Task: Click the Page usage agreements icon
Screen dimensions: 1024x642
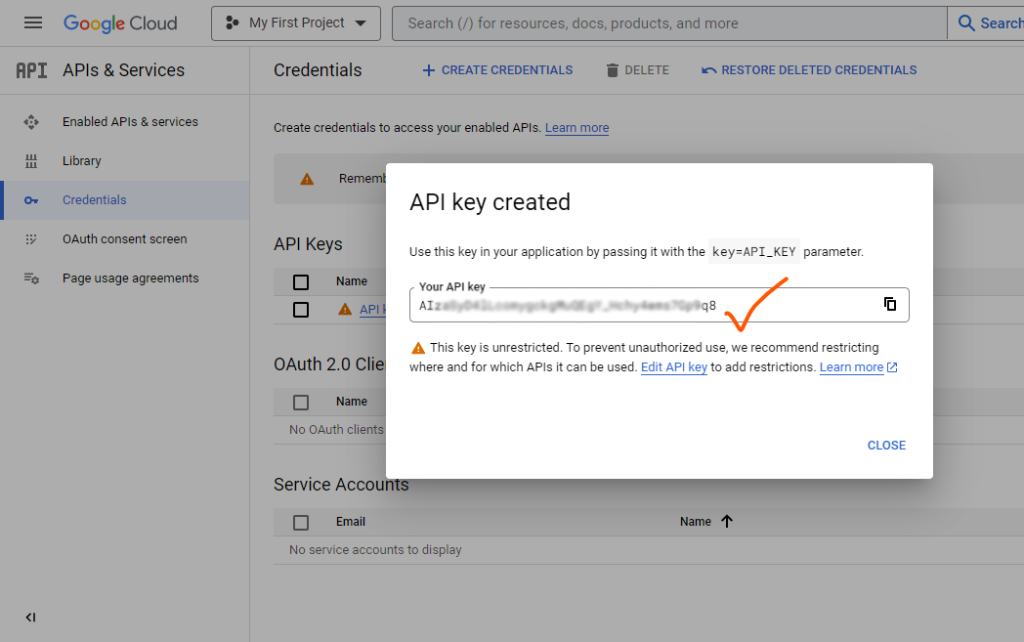Action: click(x=31, y=278)
